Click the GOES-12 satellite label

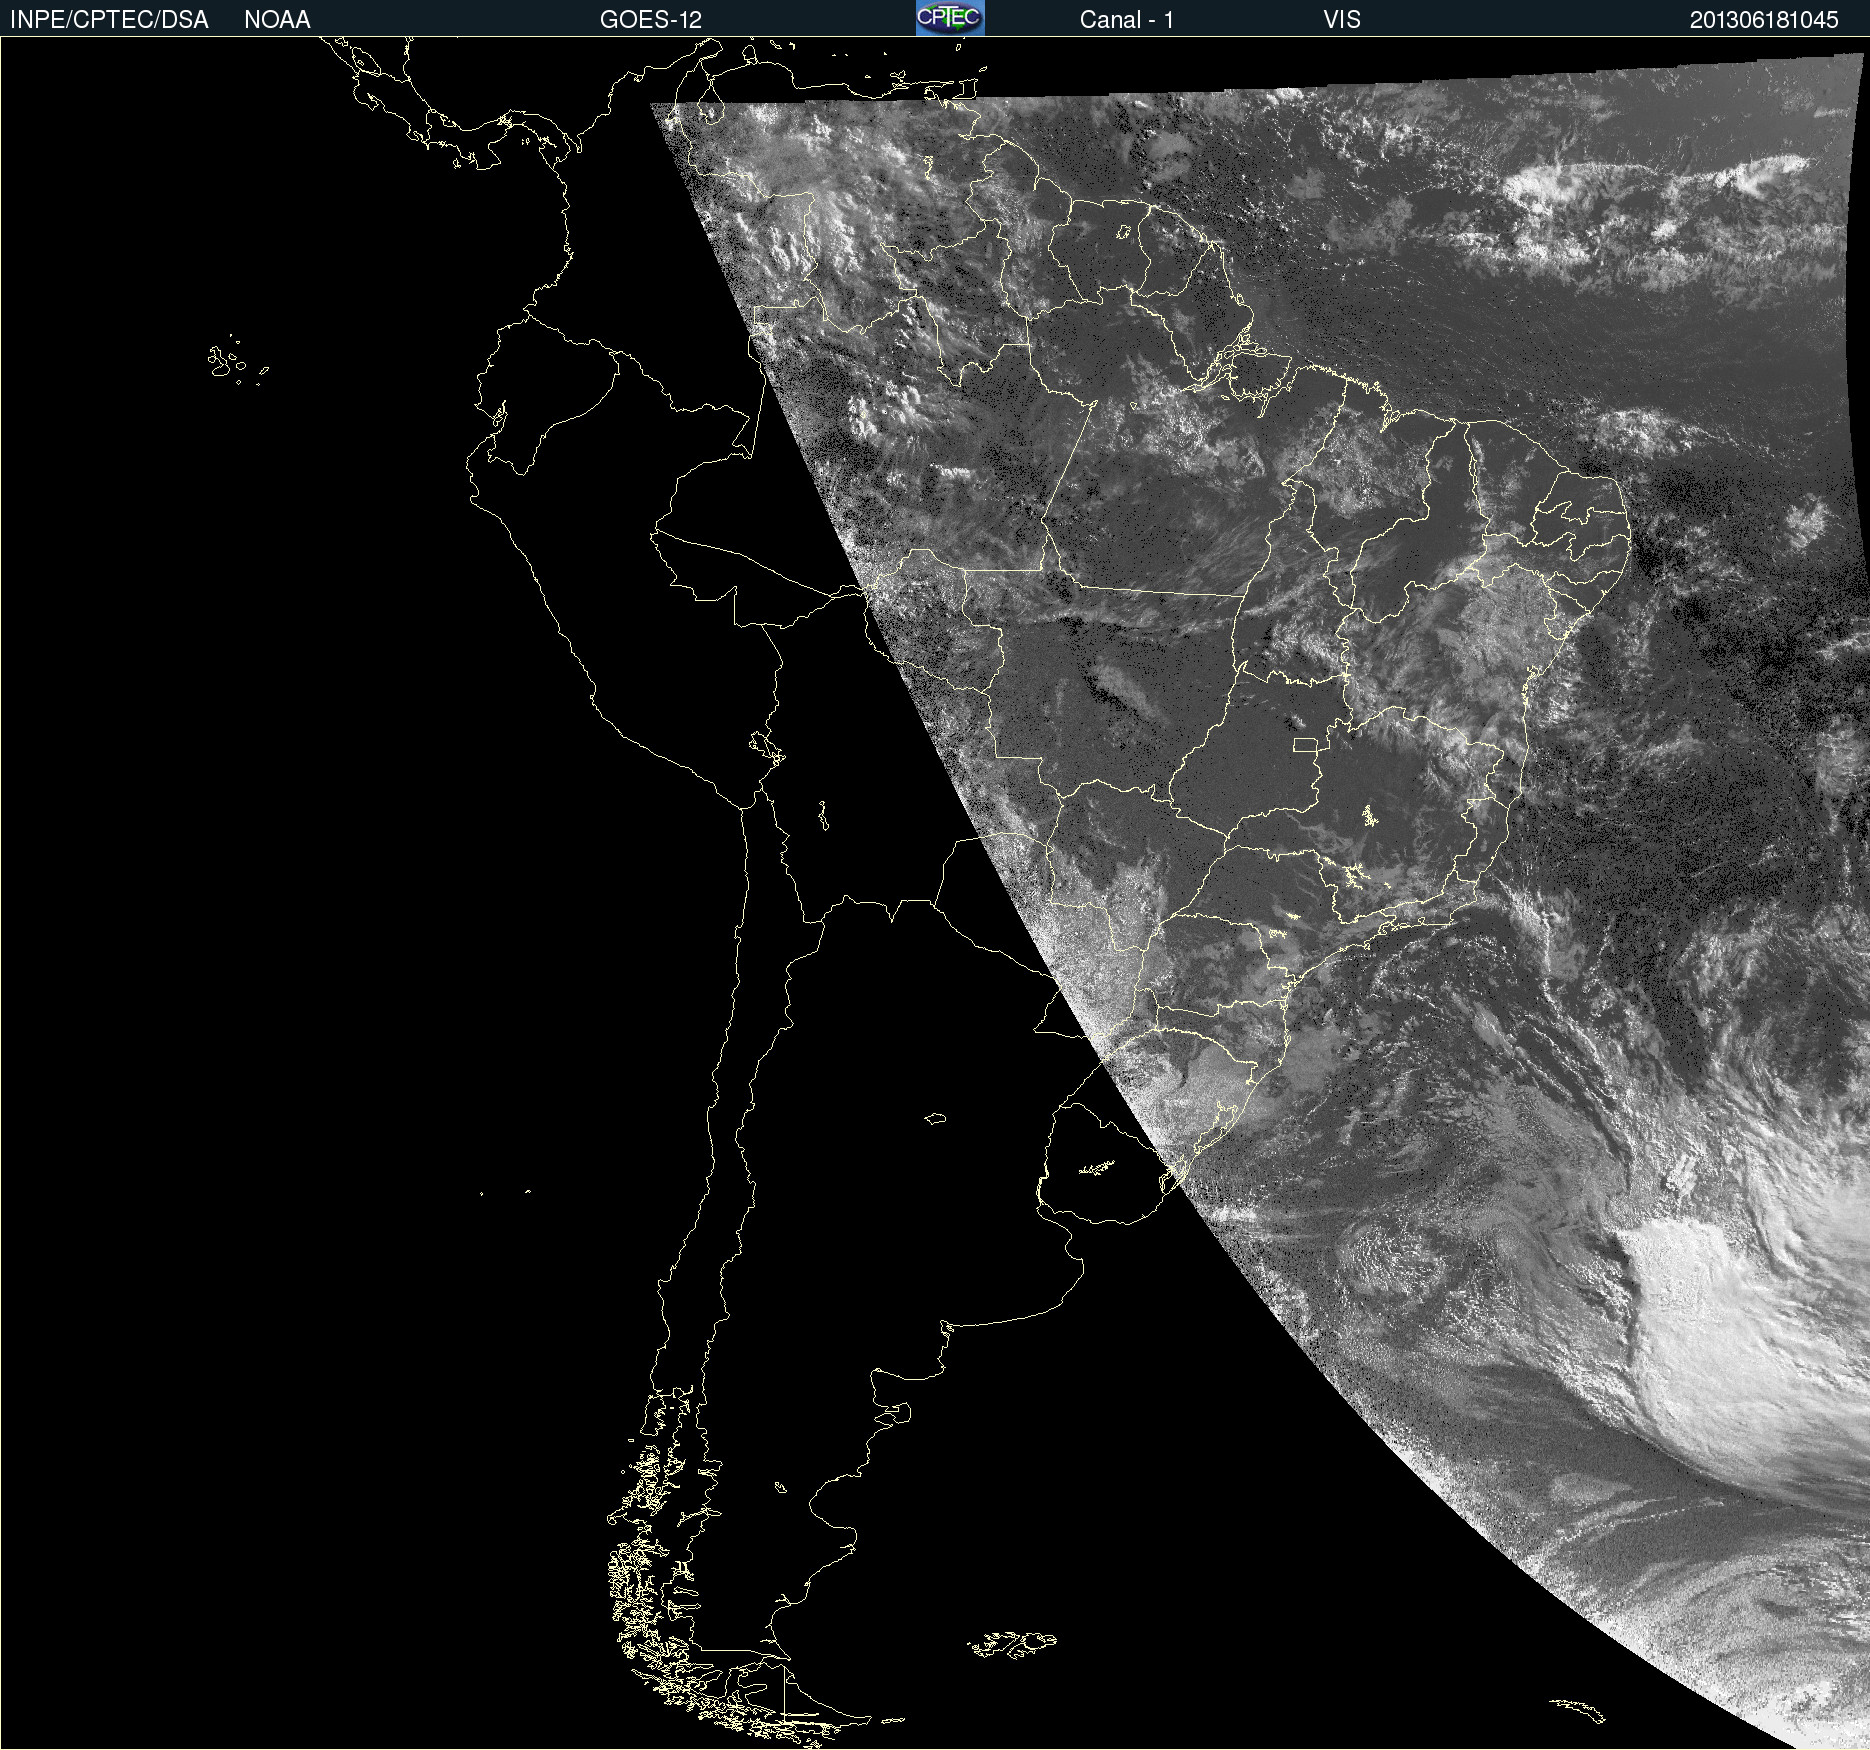click(x=651, y=20)
